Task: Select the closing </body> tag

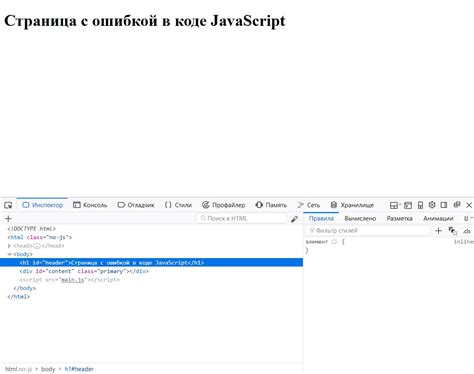Action: [x=25, y=288]
